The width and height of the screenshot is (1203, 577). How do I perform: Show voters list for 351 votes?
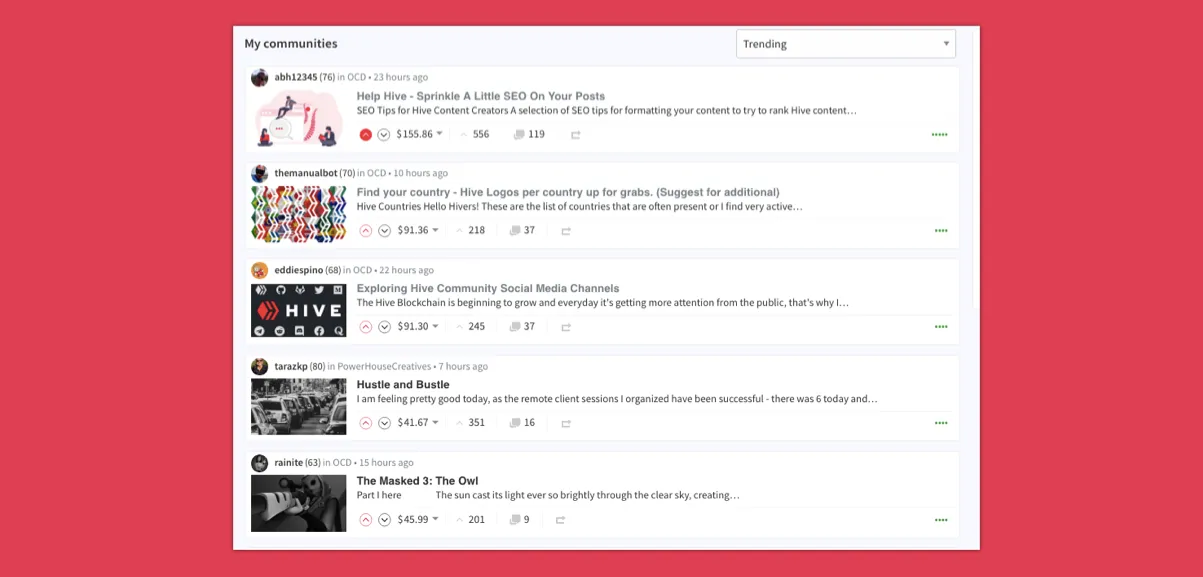471,422
